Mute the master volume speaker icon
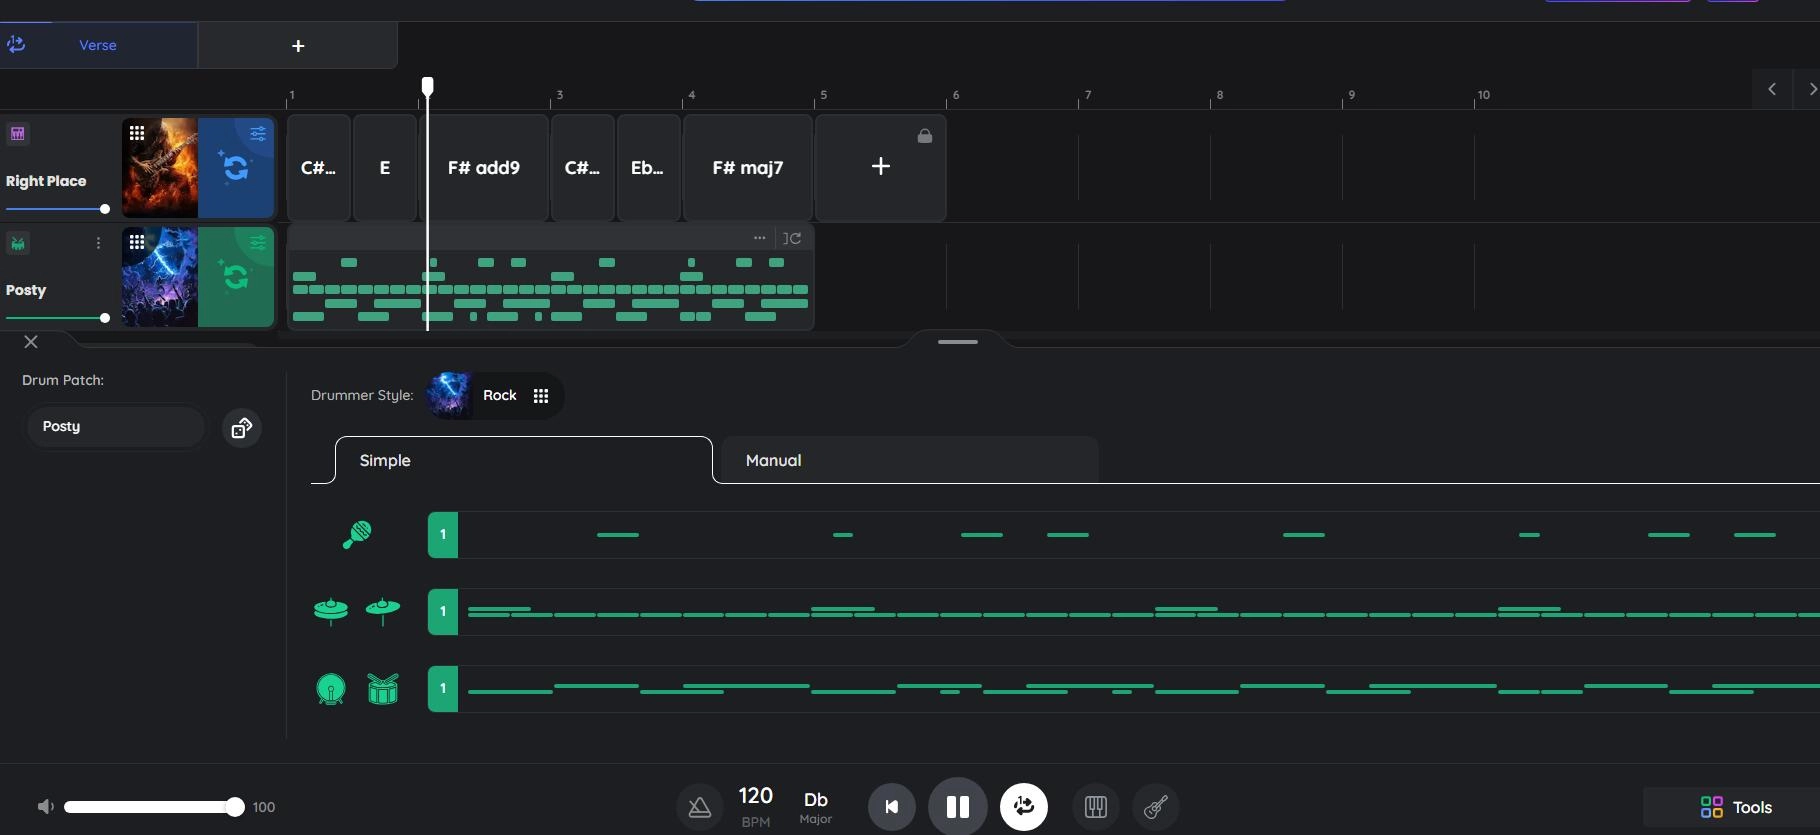Viewport: 1820px width, 835px height. point(45,807)
